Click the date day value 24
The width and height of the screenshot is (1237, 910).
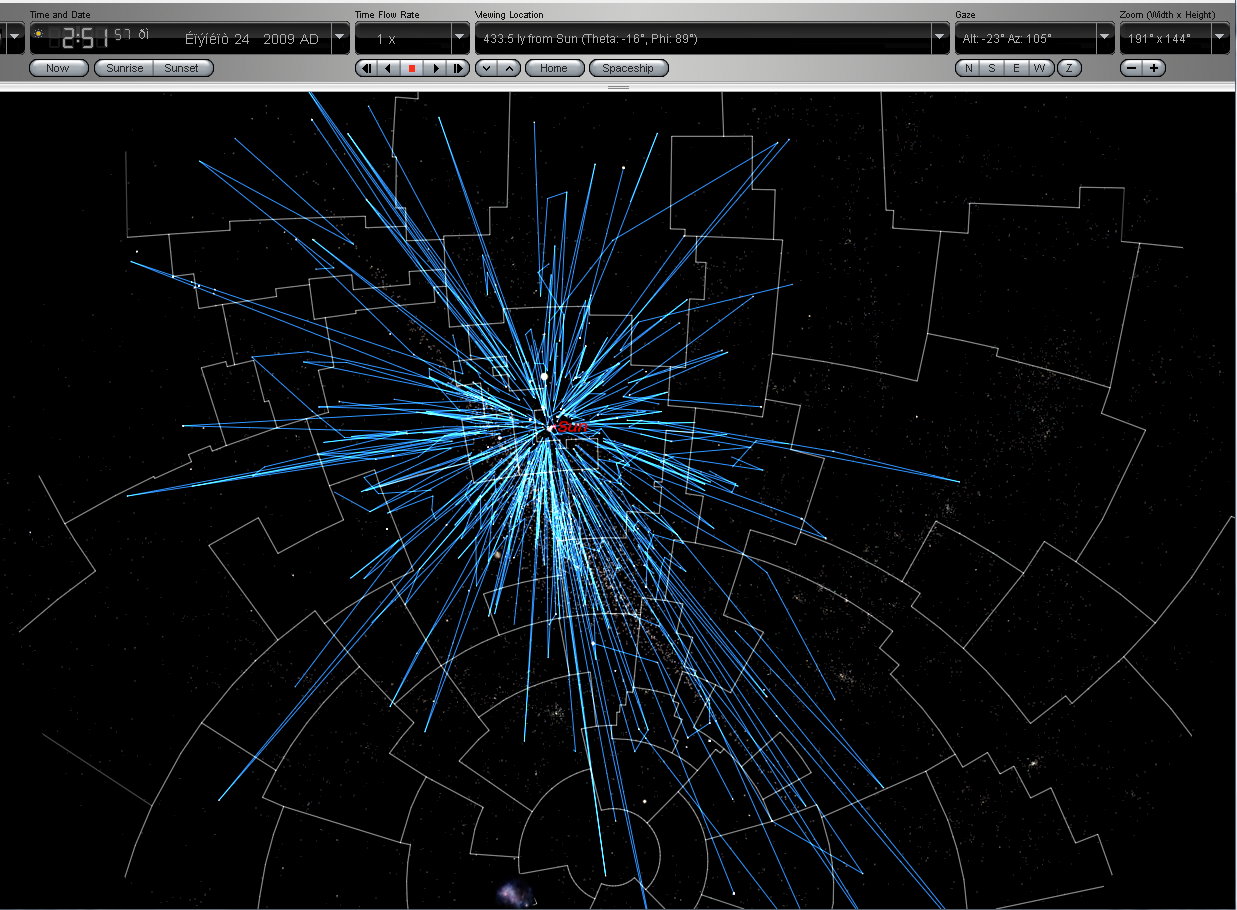[x=241, y=39]
